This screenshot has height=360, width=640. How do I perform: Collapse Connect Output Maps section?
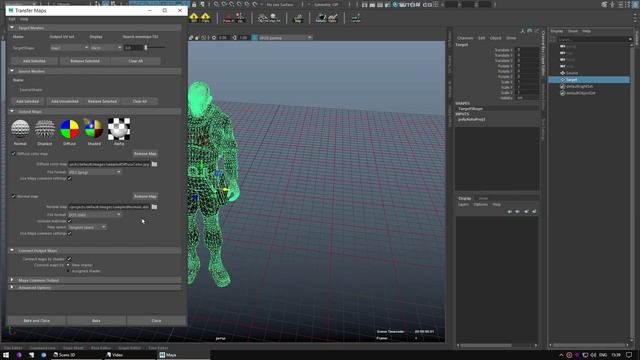12,251
